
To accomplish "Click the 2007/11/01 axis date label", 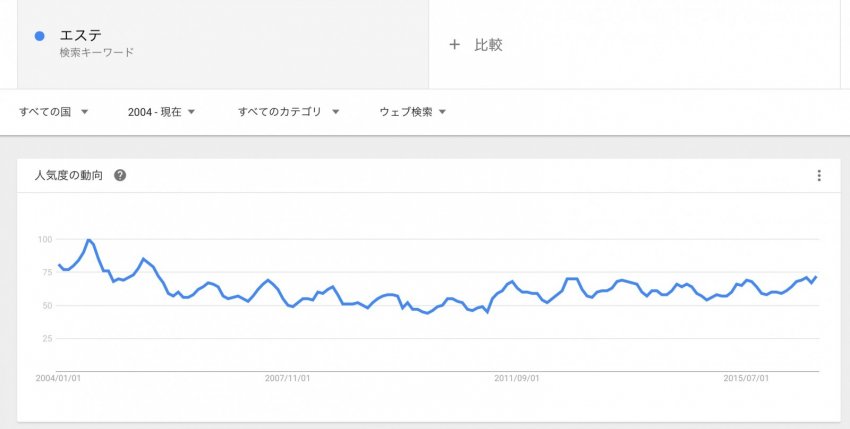I will coord(287,378).
